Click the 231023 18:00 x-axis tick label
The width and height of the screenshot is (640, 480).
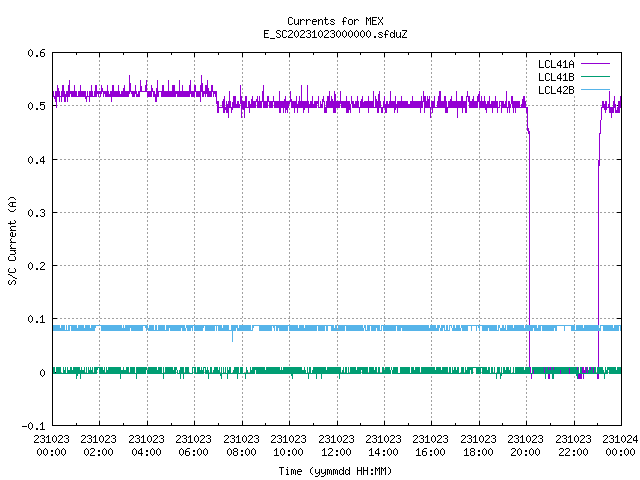[x=478, y=446]
